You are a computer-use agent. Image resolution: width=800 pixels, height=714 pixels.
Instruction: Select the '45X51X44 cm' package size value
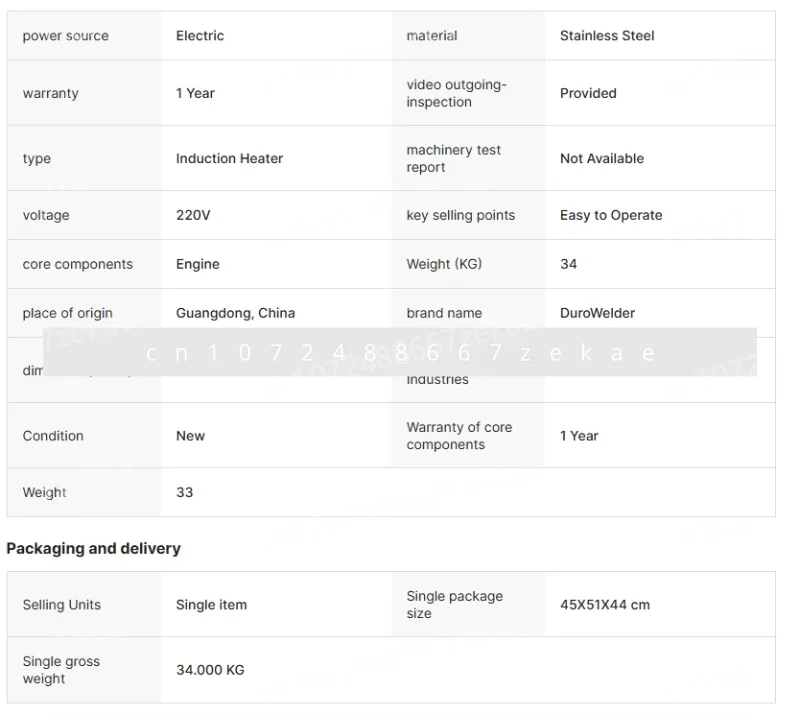(604, 605)
